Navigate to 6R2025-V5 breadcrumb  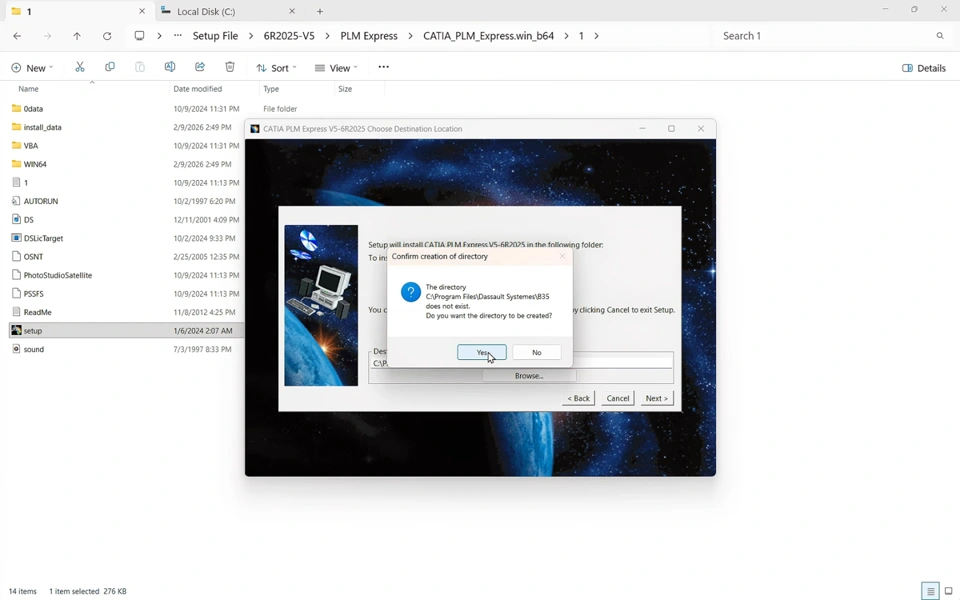[289, 36]
